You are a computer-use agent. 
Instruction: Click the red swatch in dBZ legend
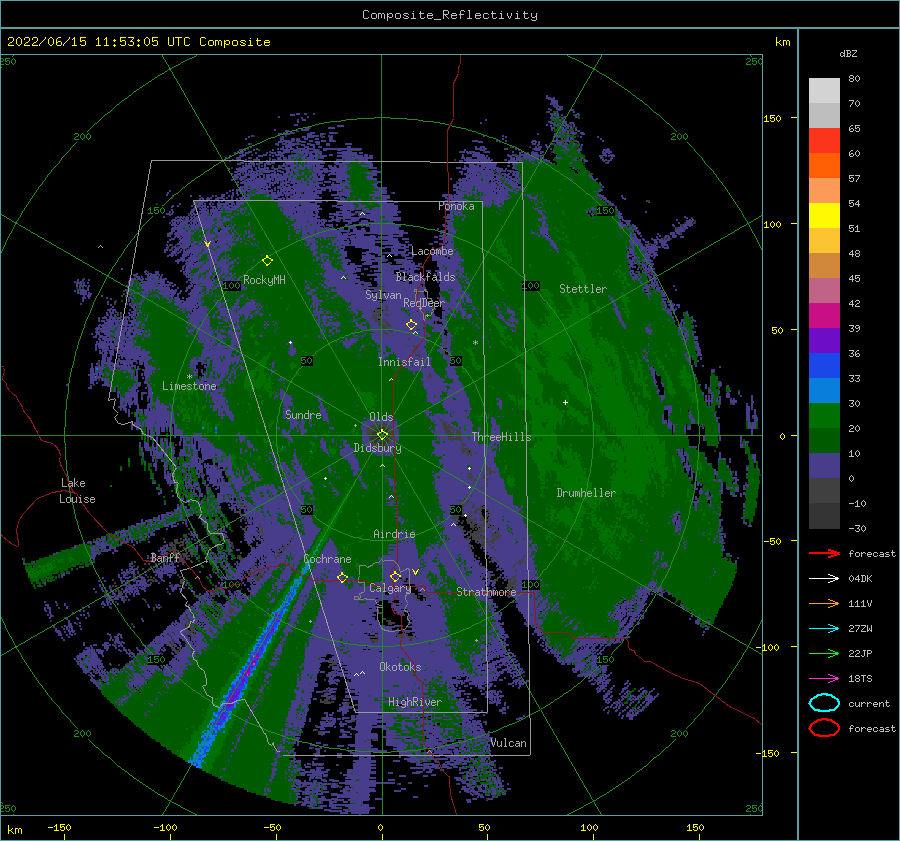pos(824,140)
